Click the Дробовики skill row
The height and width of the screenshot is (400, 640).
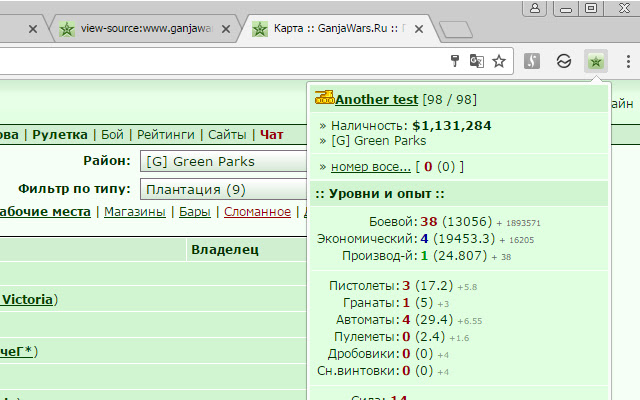(388, 353)
